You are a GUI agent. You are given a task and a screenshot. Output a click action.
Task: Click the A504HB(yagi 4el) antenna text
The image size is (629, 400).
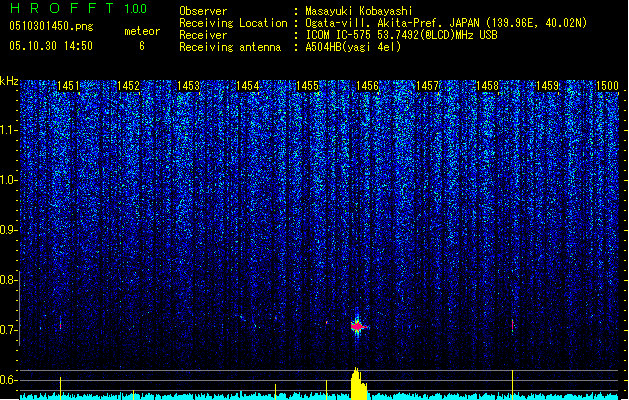point(353,47)
